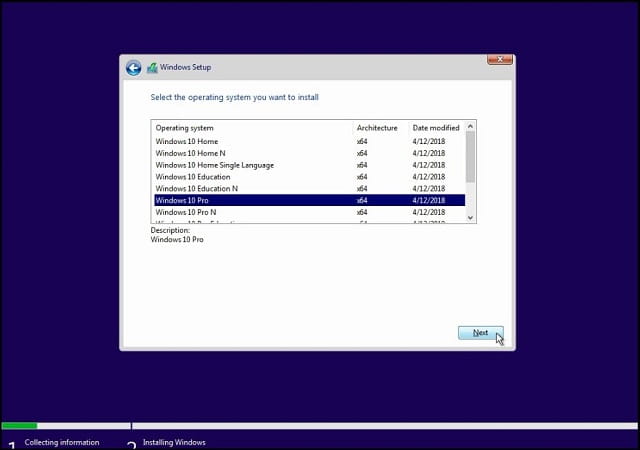Click the Description text Windows 10 Pro
Image resolution: width=640 pixels, height=450 pixels.
pyautogui.click(x=177, y=240)
